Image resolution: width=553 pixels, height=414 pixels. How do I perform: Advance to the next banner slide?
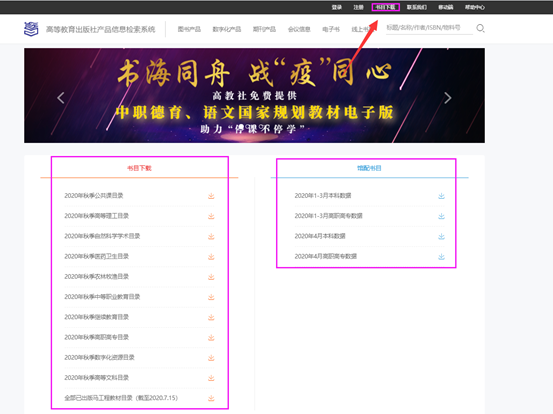click(448, 98)
